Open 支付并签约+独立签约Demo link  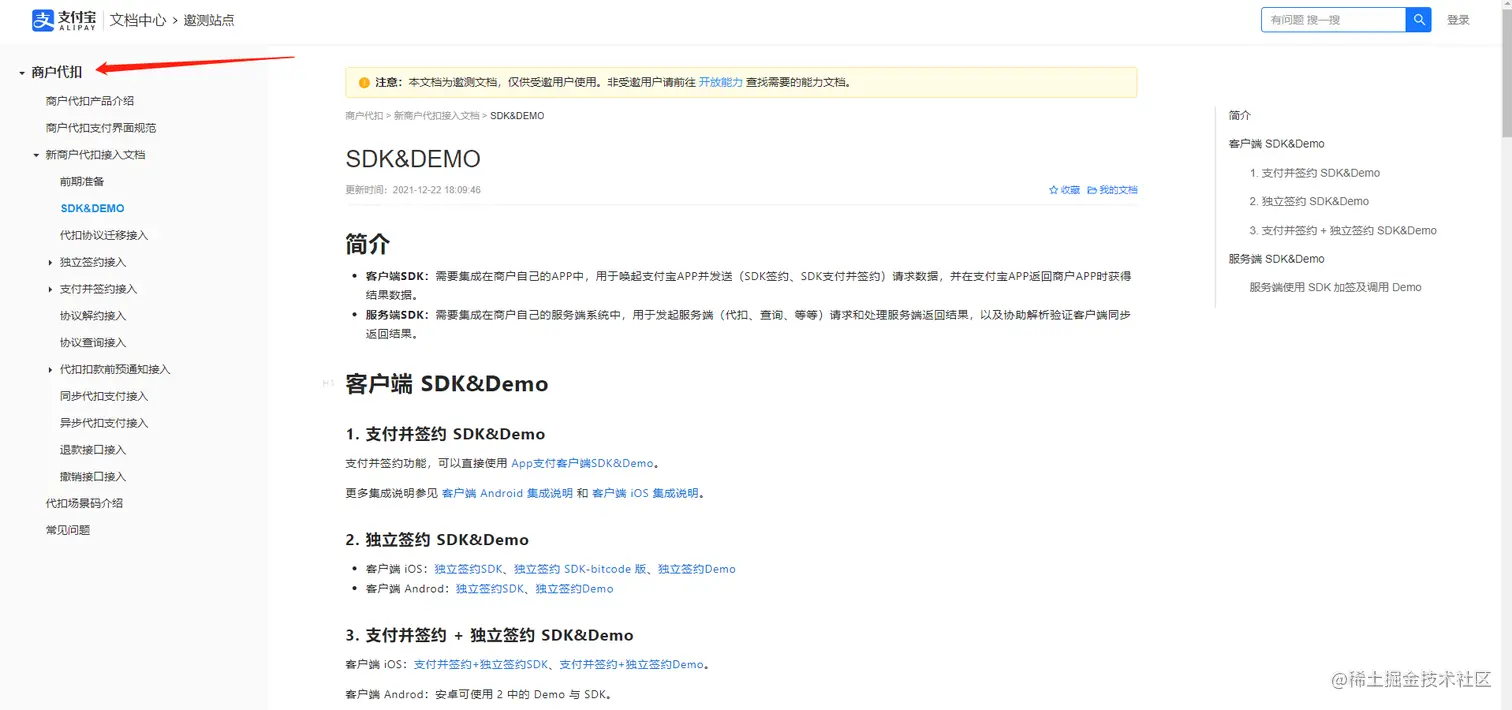click(632, 665)
